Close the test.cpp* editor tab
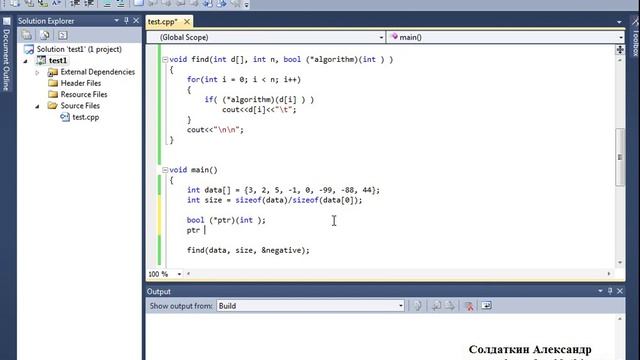The width and height of the screenshot is (640, 360). 187,22
